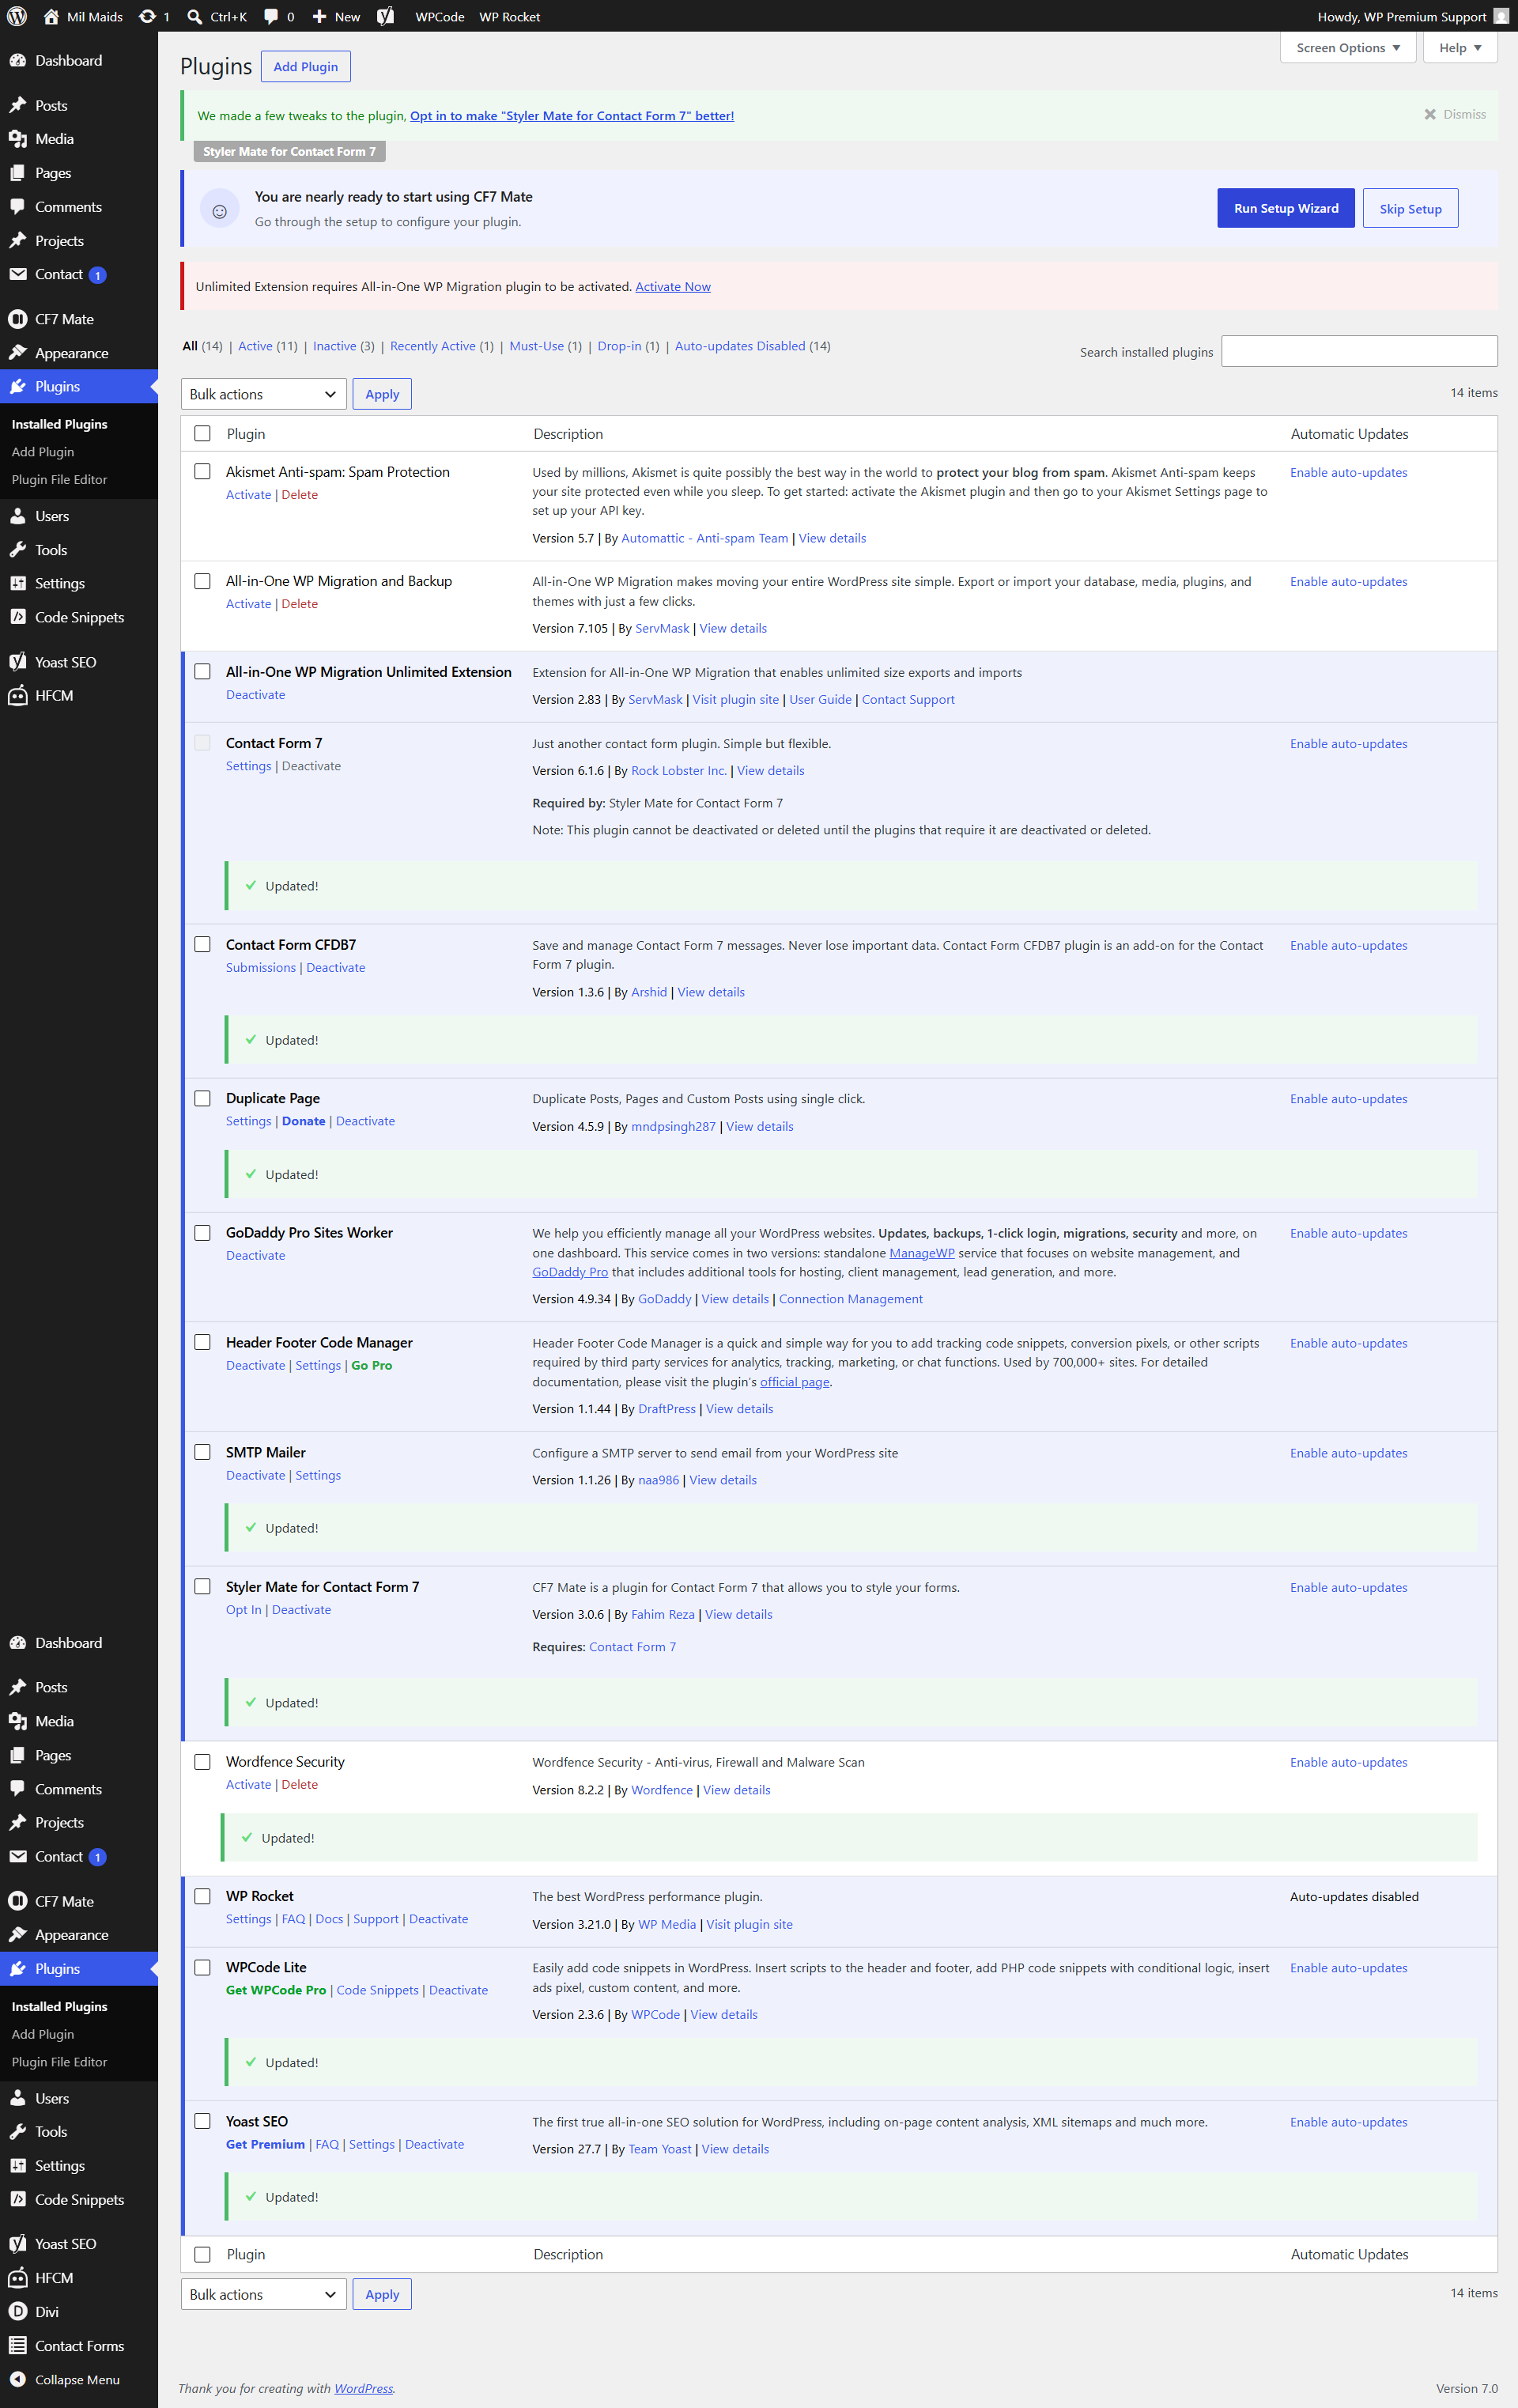Open Users icon in the lower sidebar menu
The height and width of the screenshot is (2408, 1518).
click(x=18, y=2098)
